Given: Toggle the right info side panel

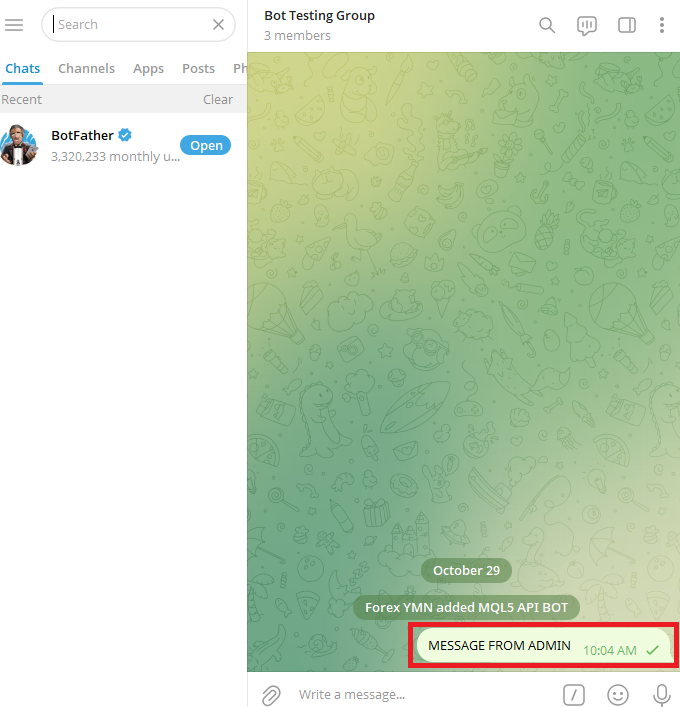Looking at the screenshot, I should [627, 25].
